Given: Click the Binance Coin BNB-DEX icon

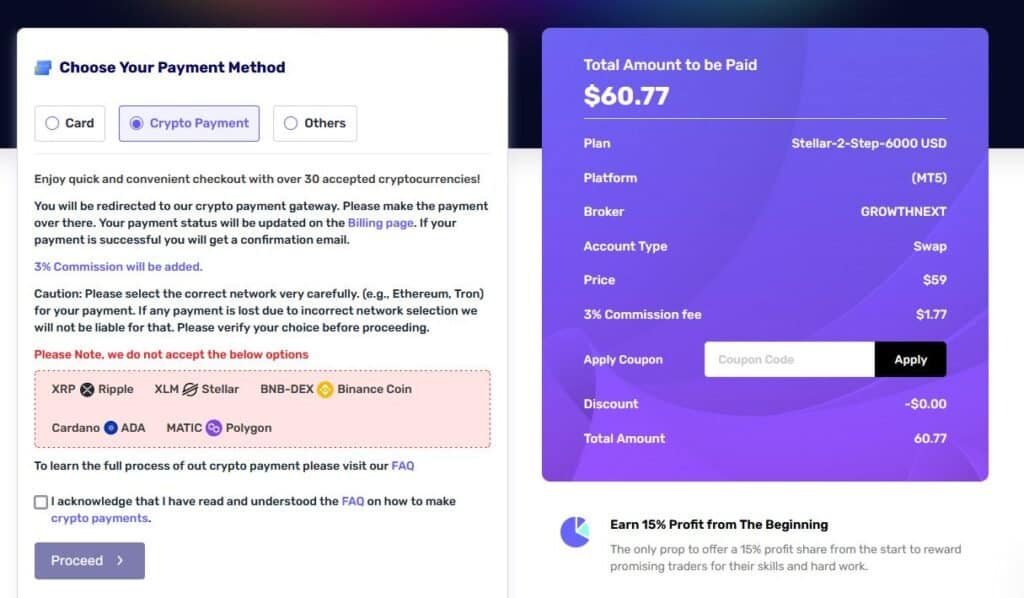Looking at the screenshot, I should (x=326, y=389).
